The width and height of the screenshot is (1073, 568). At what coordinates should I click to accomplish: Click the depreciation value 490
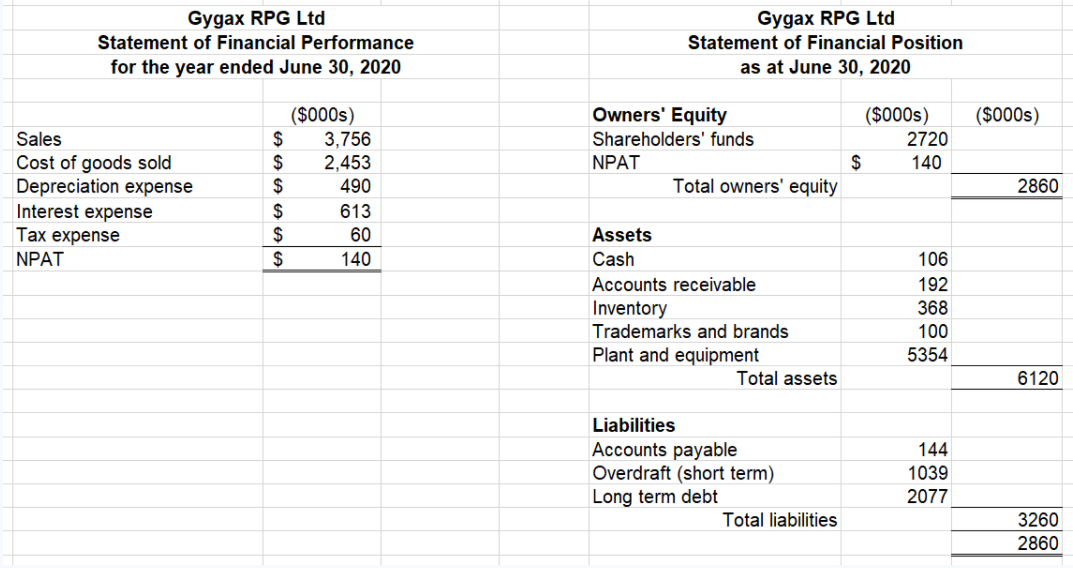356,186
